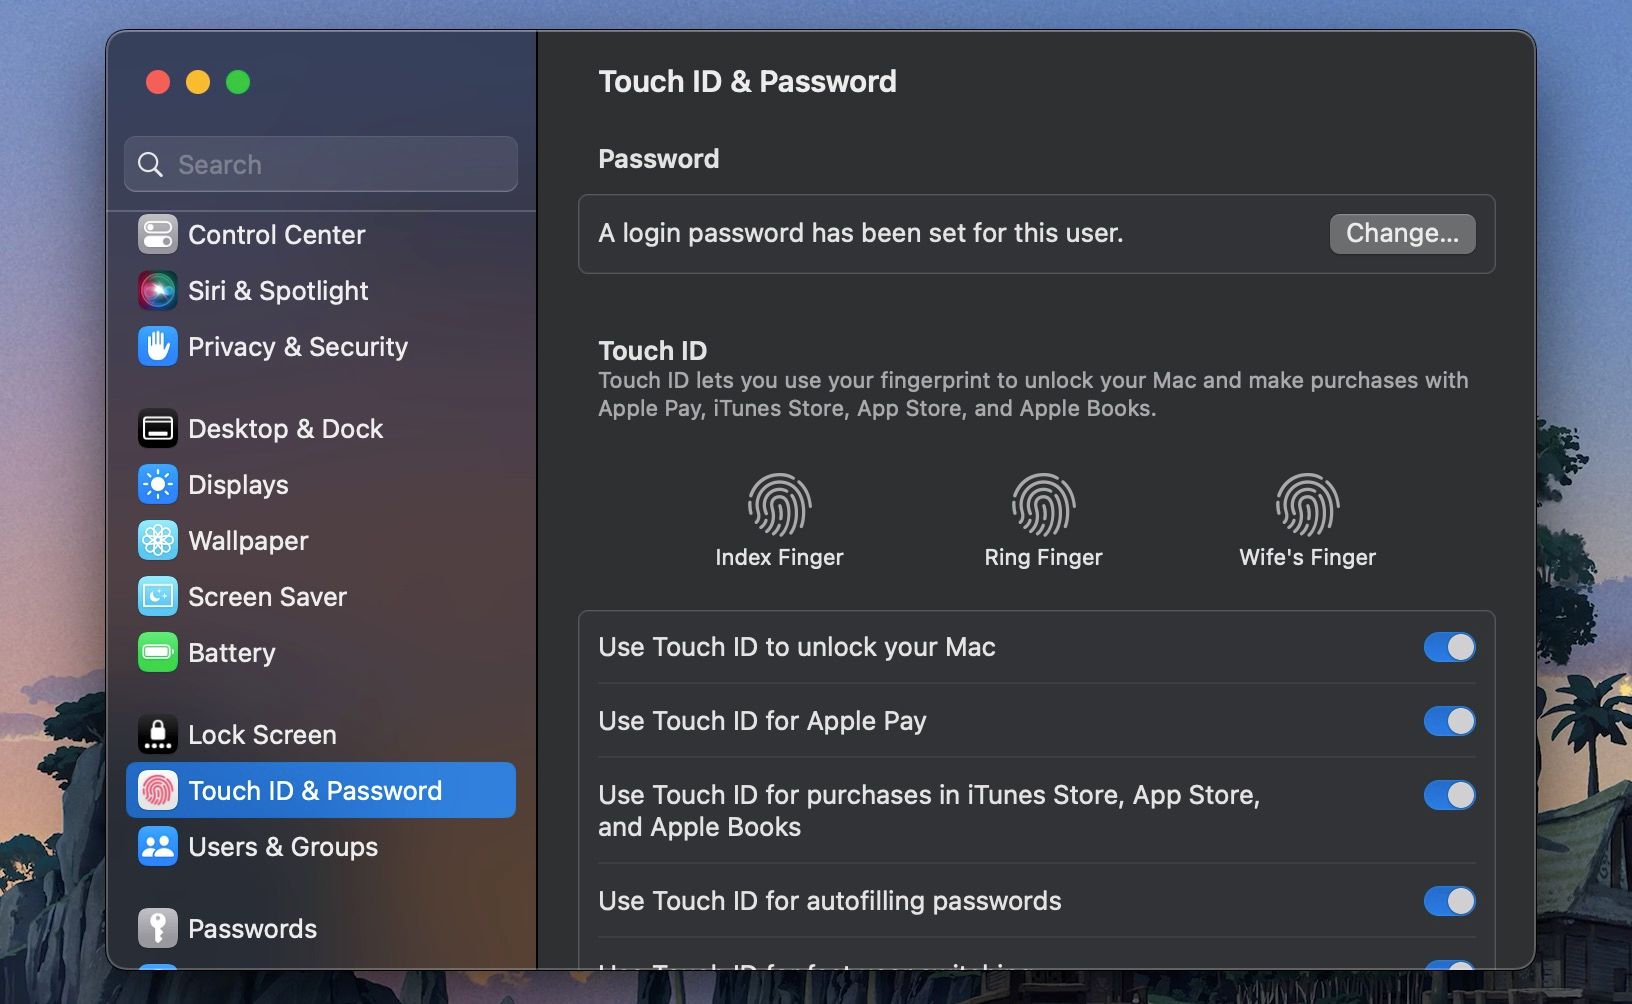Click the Control Center icon in the sidebar
The image size is (1632, 1004).
pyautogui.click(x=157, y=234)
